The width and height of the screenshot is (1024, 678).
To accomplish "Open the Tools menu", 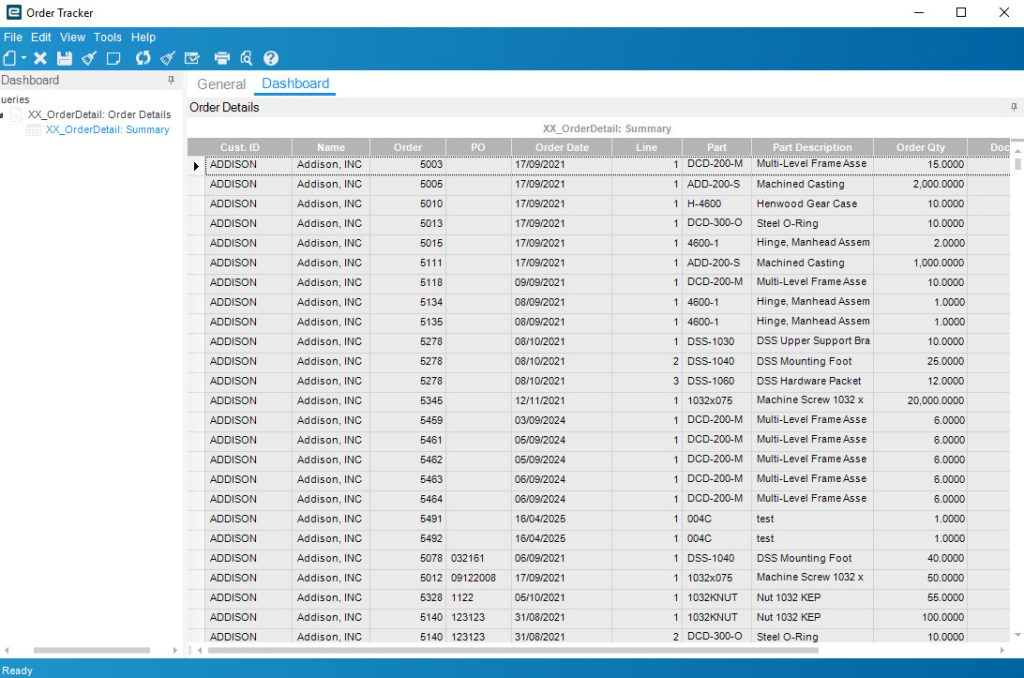I will [x=107, y=37].
